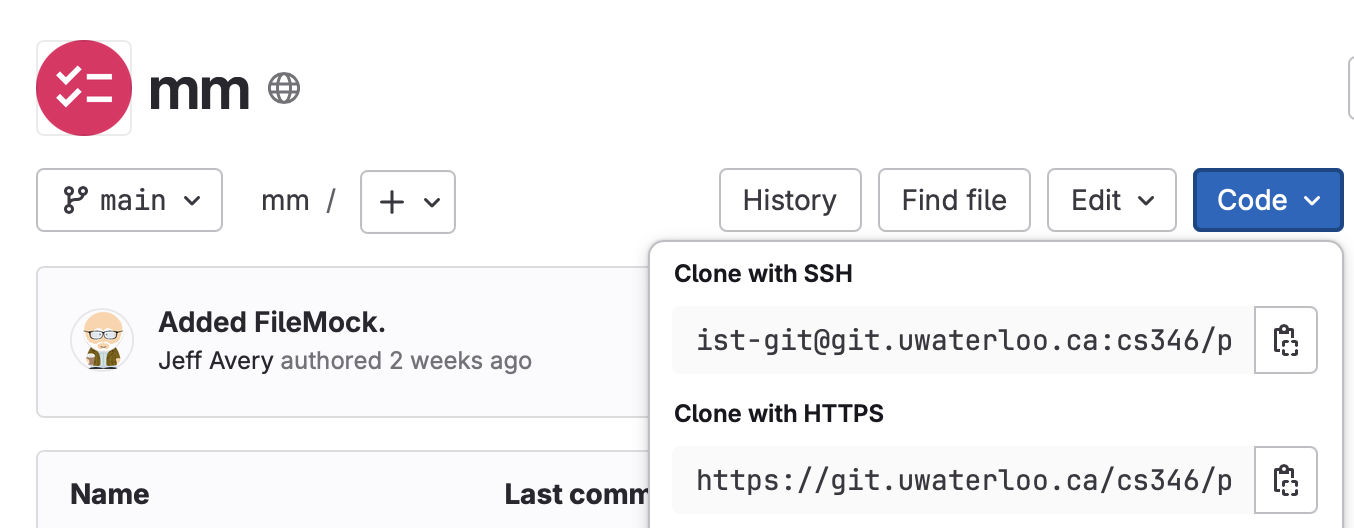Viewport: 1354px width, 528px height.
Task: Click the Name column header
Action: click(x=110, y=494)
